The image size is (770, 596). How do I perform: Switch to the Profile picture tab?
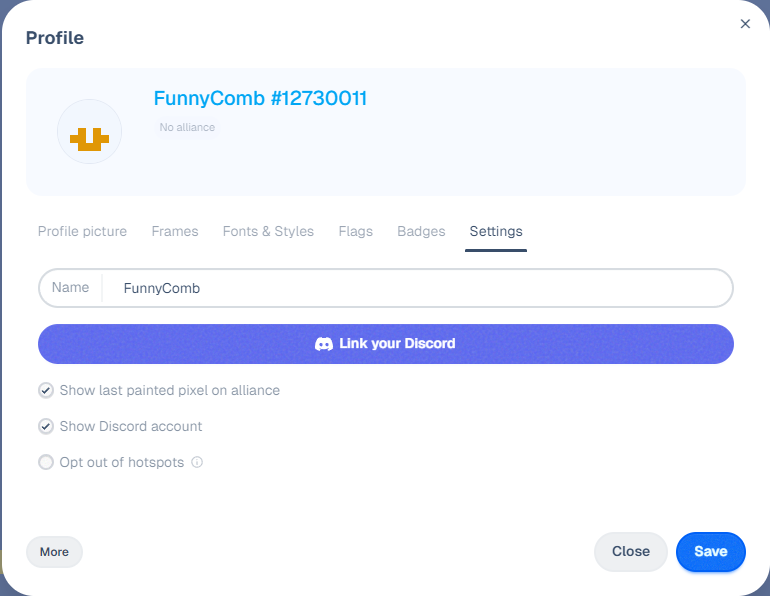point(82,231)
